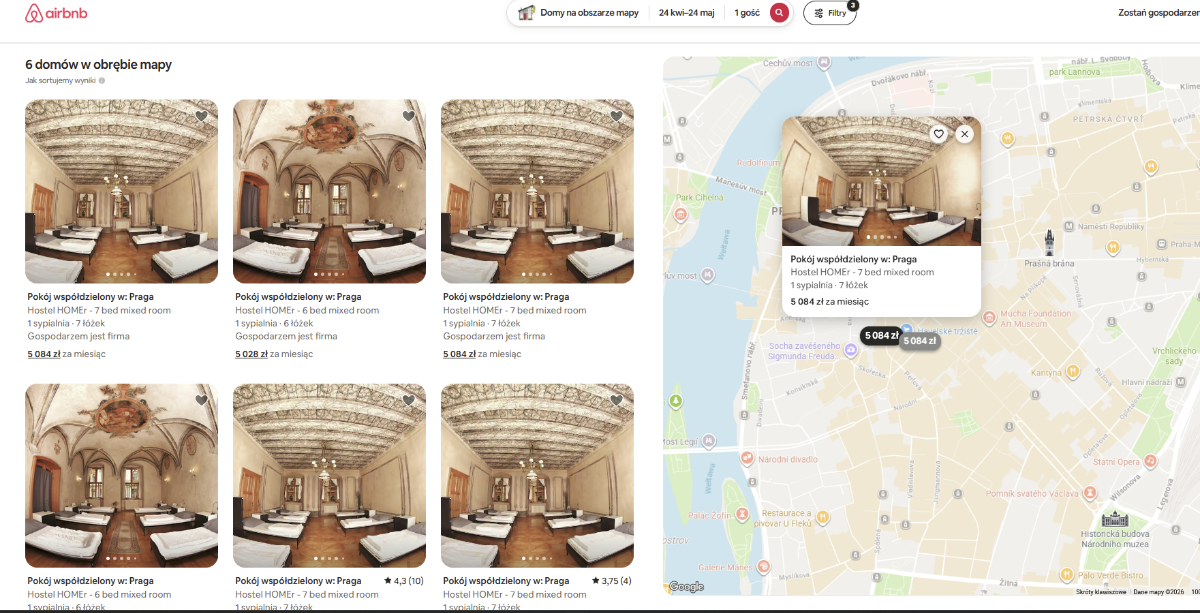Screen dimensions: 1200x613
Task: Click the park Lannova label on map
Action: 1075,72
